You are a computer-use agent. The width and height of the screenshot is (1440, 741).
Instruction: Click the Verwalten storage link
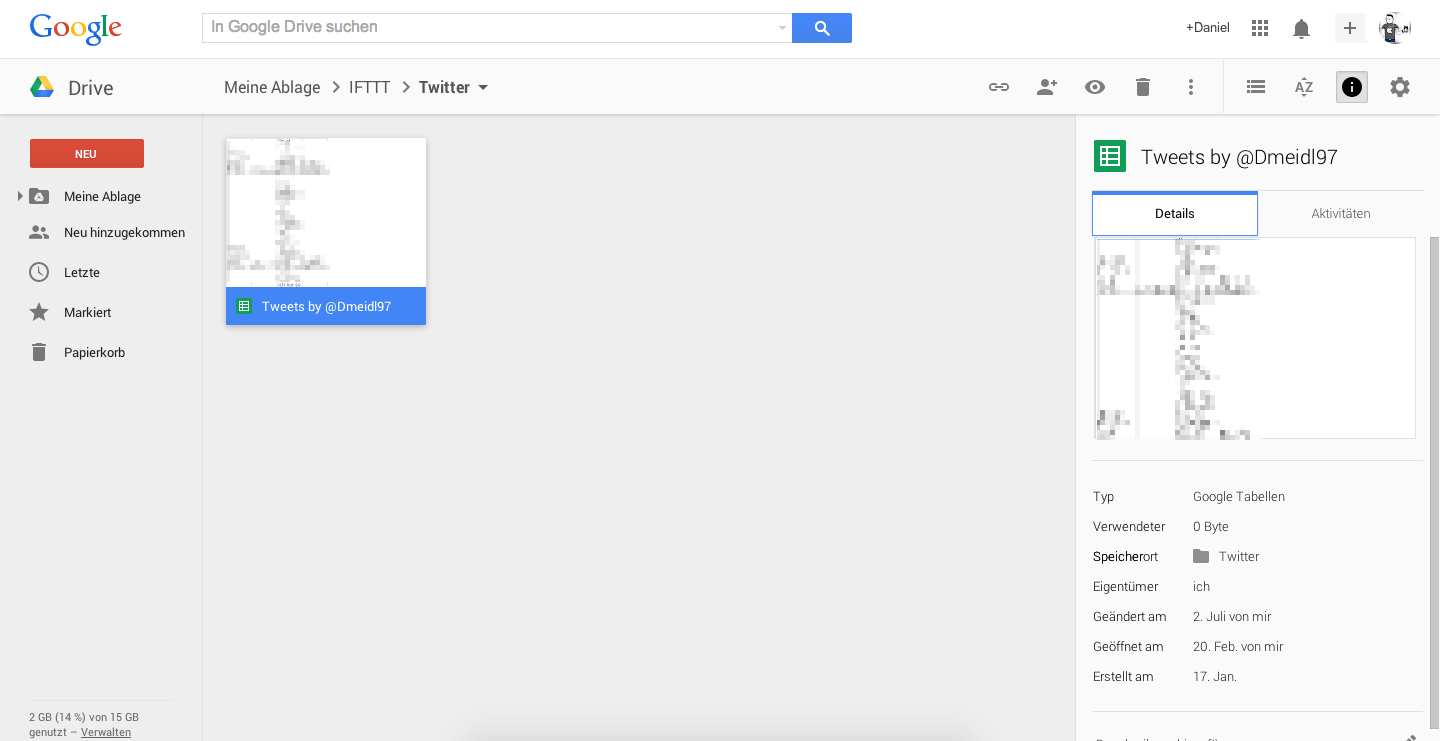[x=106, y=732]
